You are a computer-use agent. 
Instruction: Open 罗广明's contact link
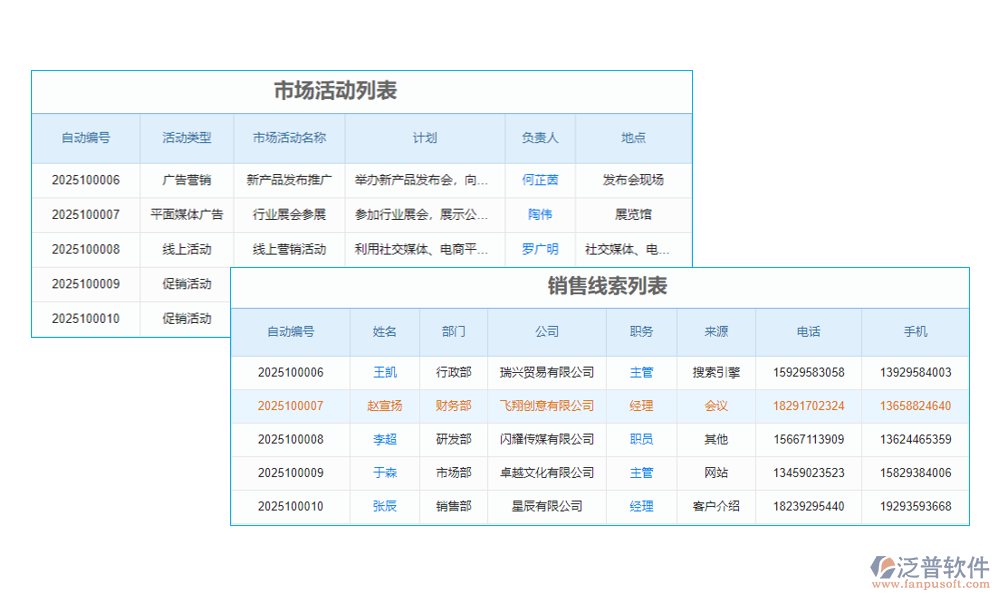click(x=540, y=249)
